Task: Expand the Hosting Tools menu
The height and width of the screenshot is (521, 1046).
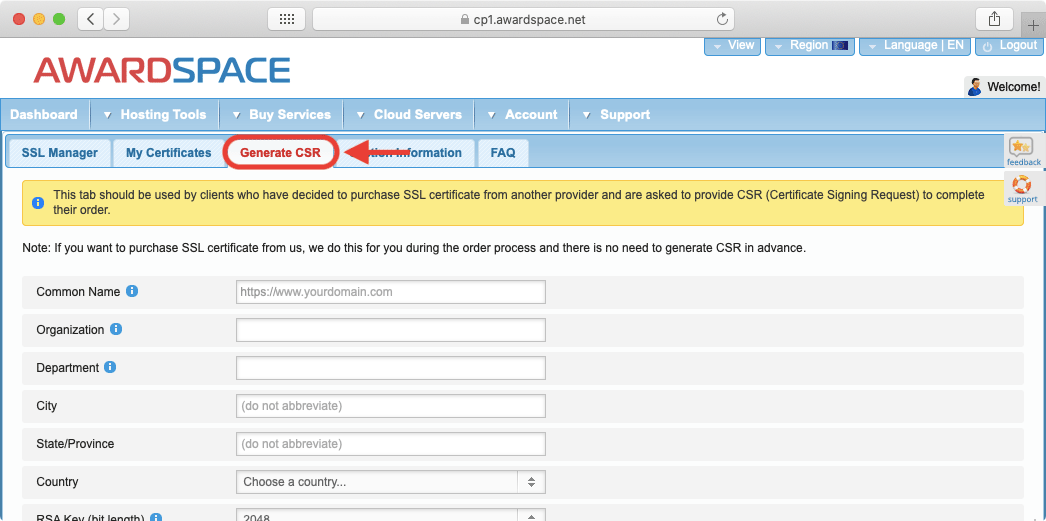Action: pos(155,115)
